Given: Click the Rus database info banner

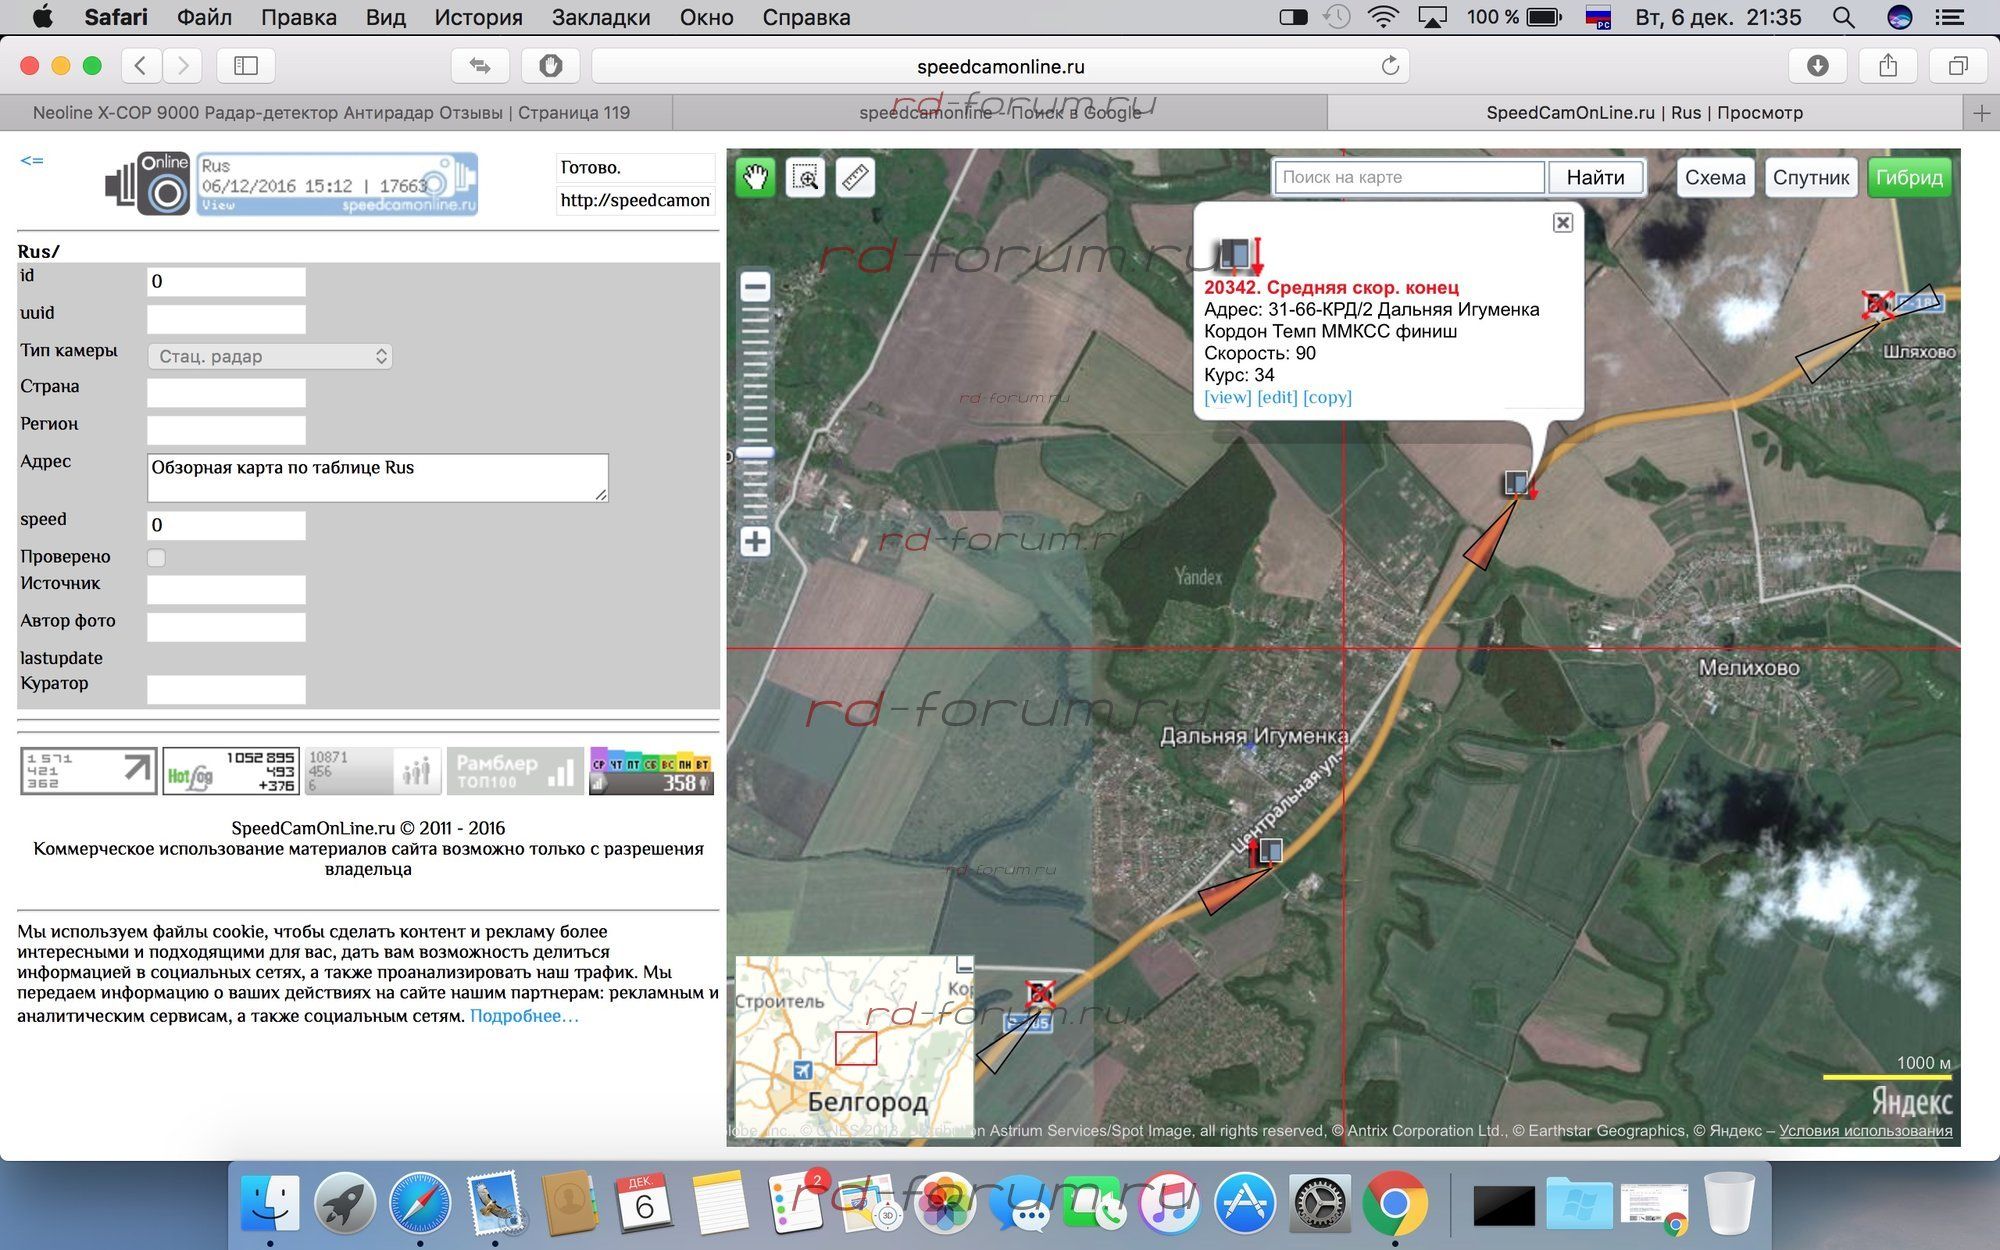Looking at the screenshot, I should [x=337, y=184].
